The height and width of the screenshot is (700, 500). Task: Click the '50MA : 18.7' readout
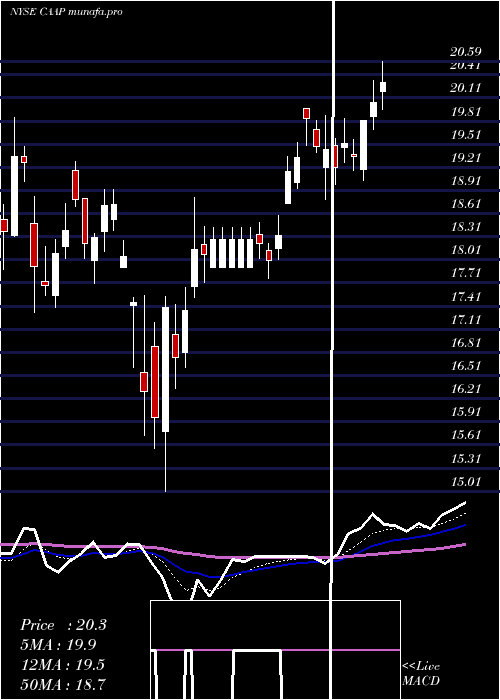[x=63, y=684]
